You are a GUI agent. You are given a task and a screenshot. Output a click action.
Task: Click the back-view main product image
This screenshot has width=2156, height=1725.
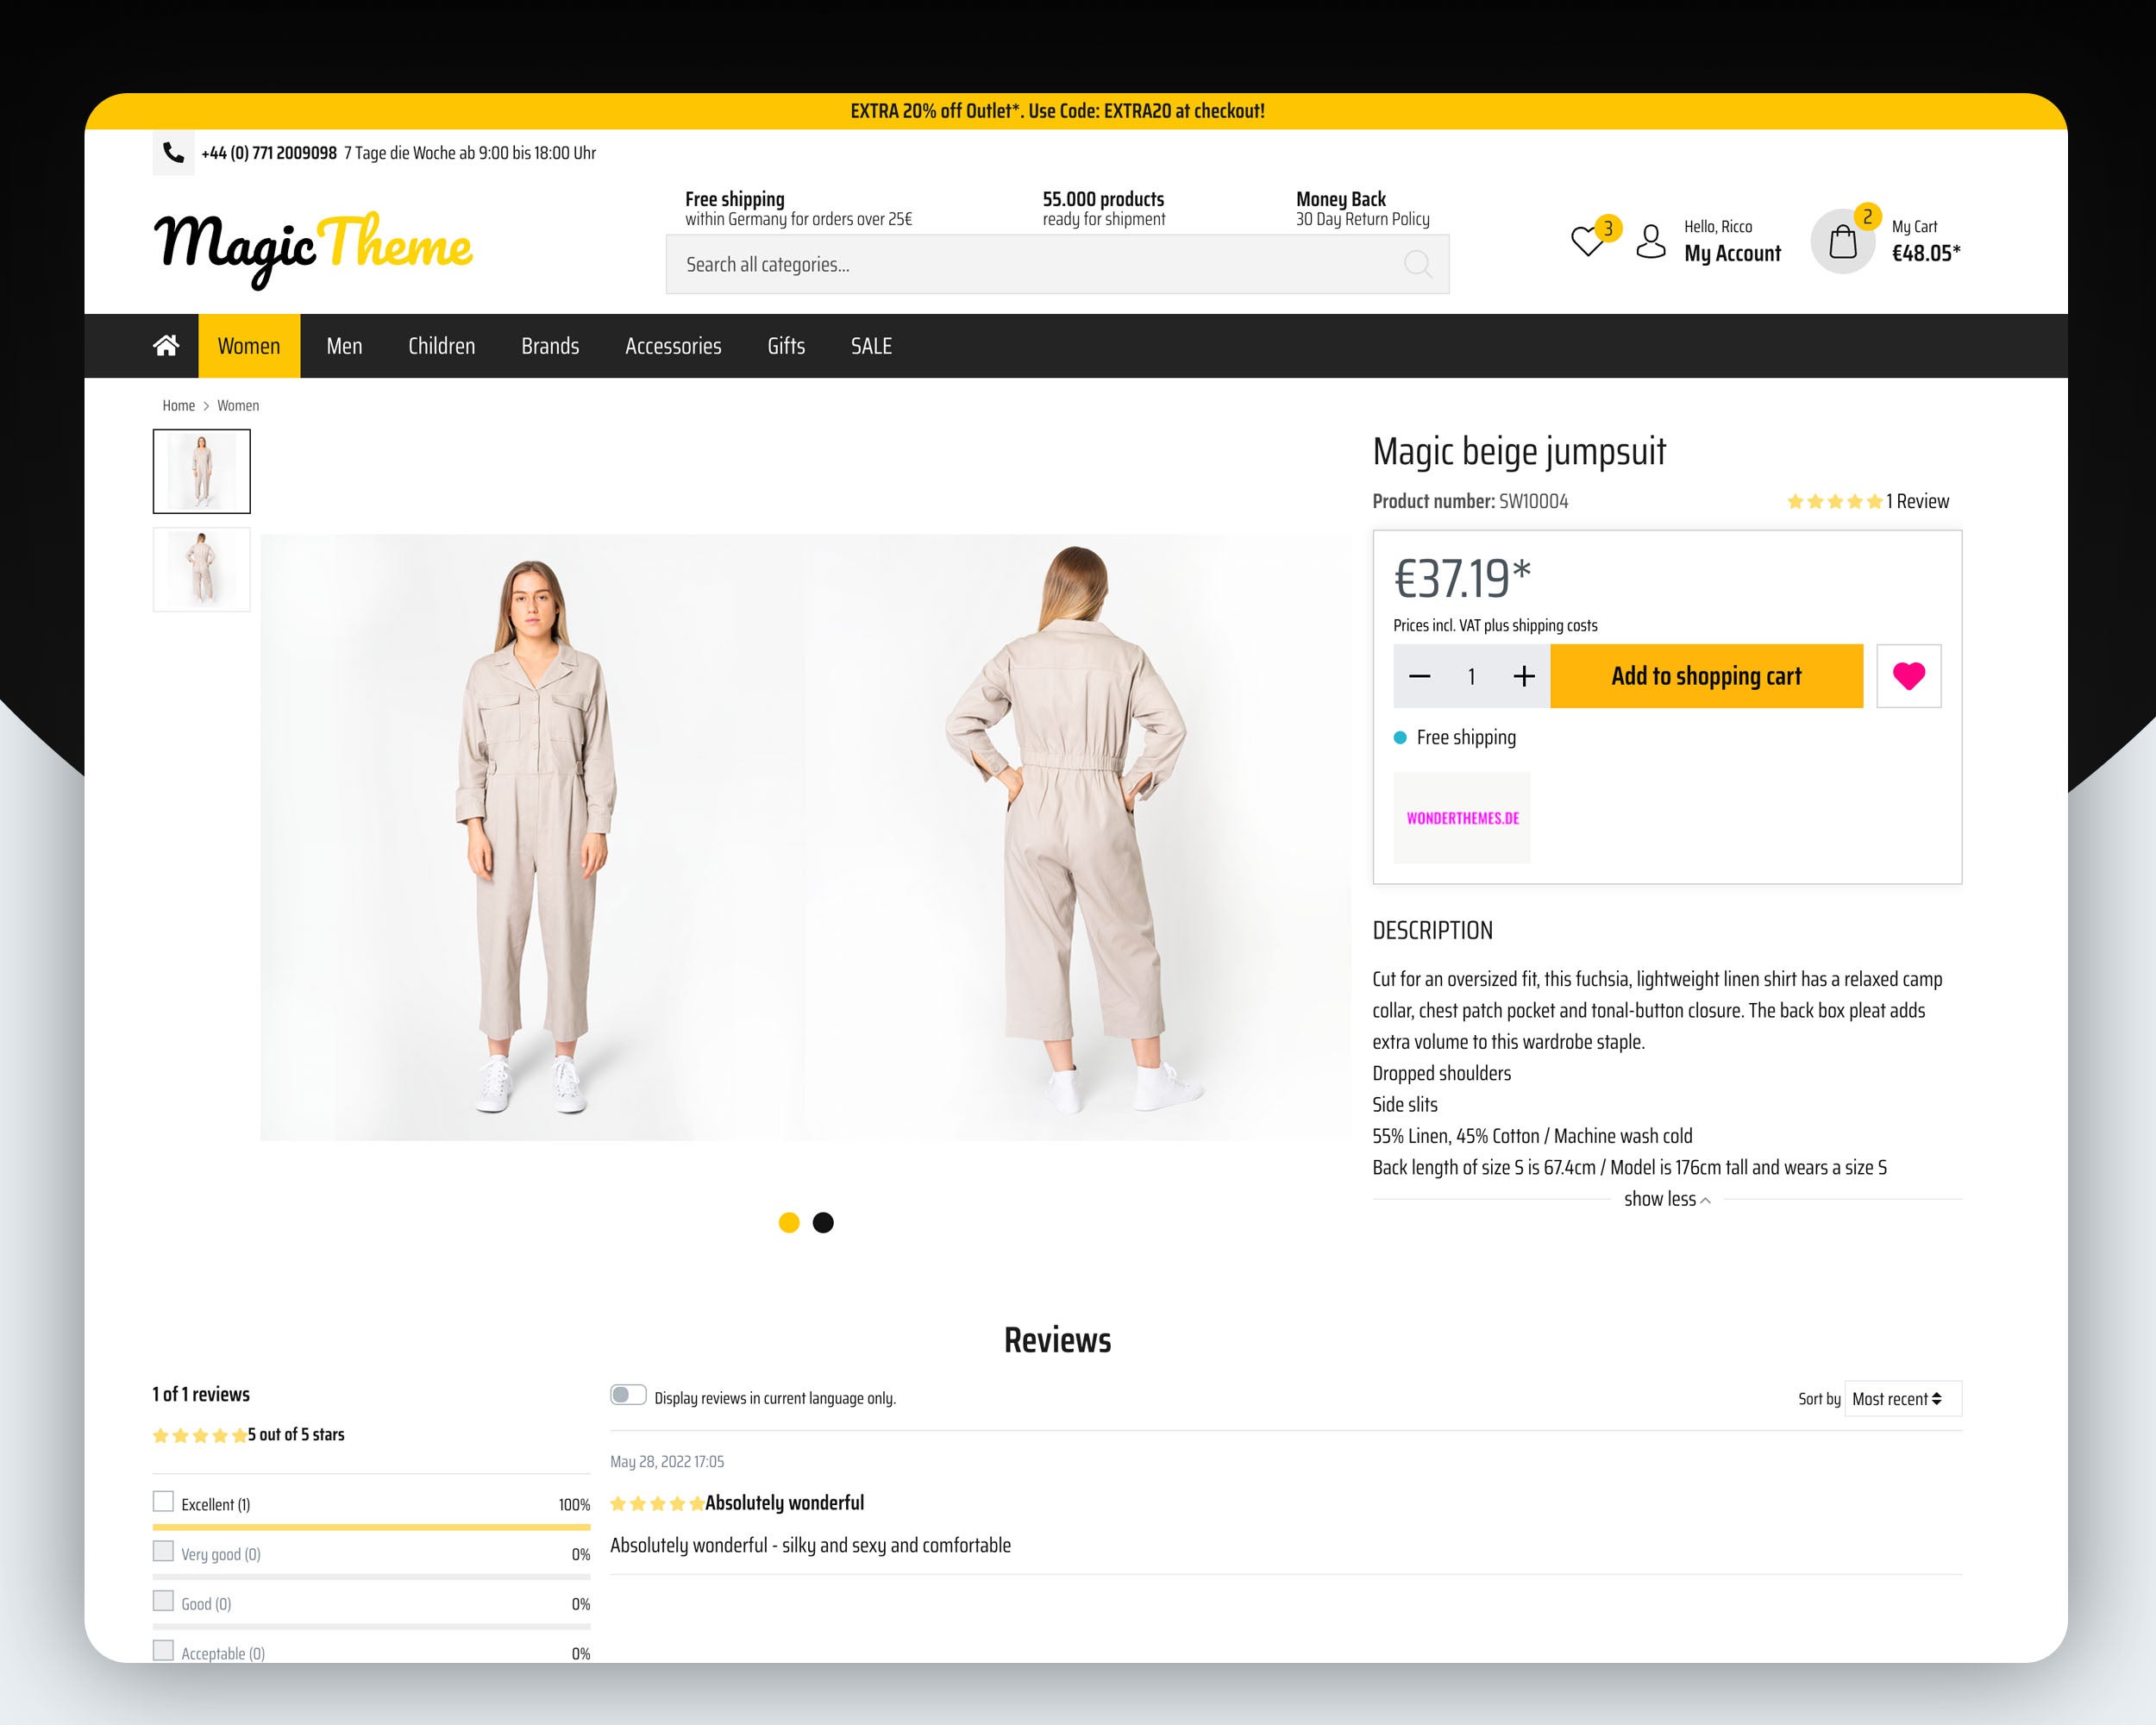coord(1078,837)
